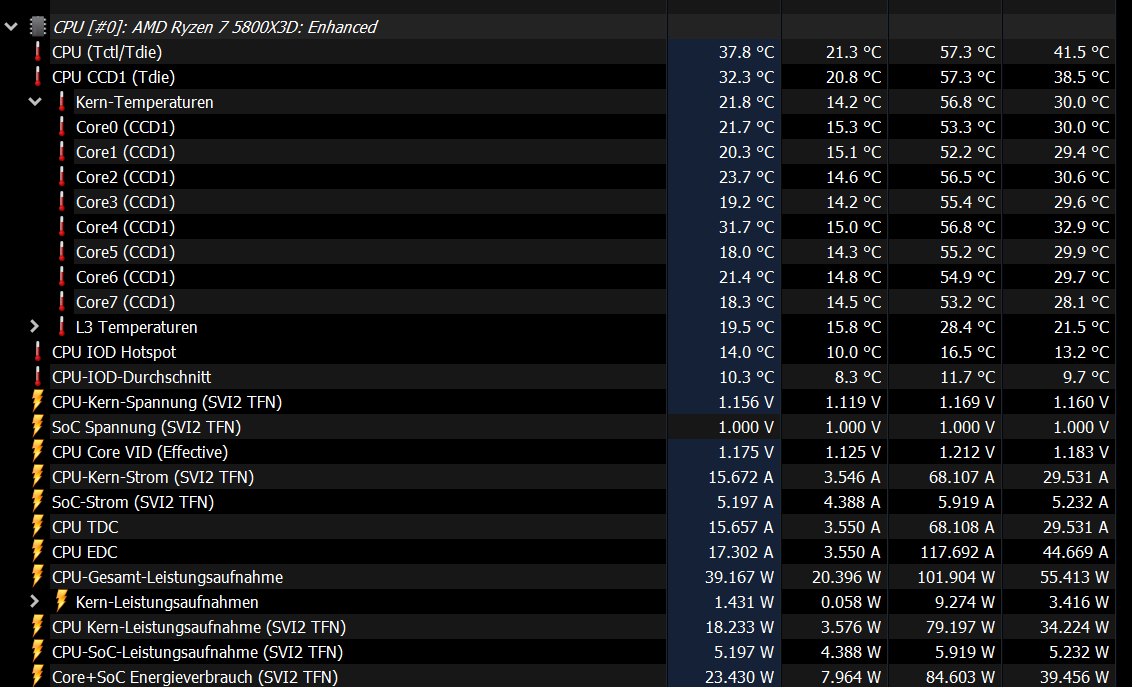Click thermometer icon beside CPU IOD Hotspot
The height and width of the screenshot is (687, 1132).
click(x=38, y=352)
